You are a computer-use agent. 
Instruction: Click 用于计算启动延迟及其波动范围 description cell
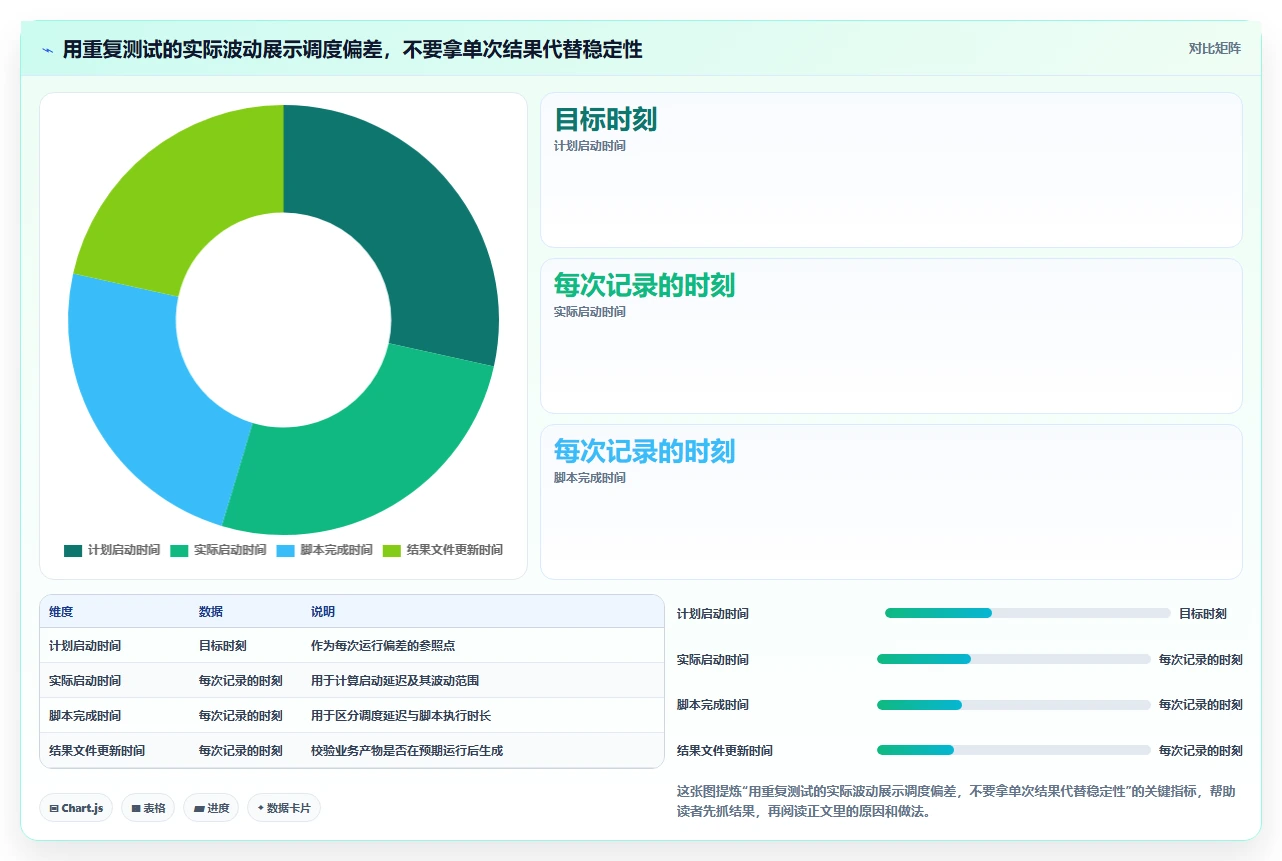[395, 681]
